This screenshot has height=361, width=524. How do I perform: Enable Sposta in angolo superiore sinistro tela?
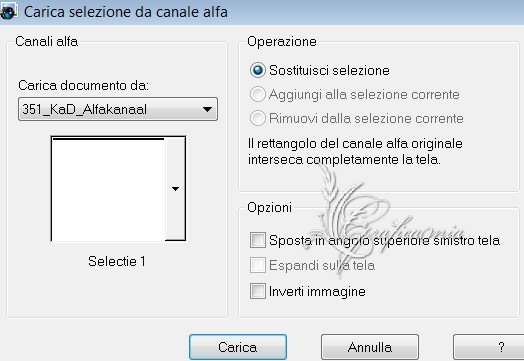258,240
